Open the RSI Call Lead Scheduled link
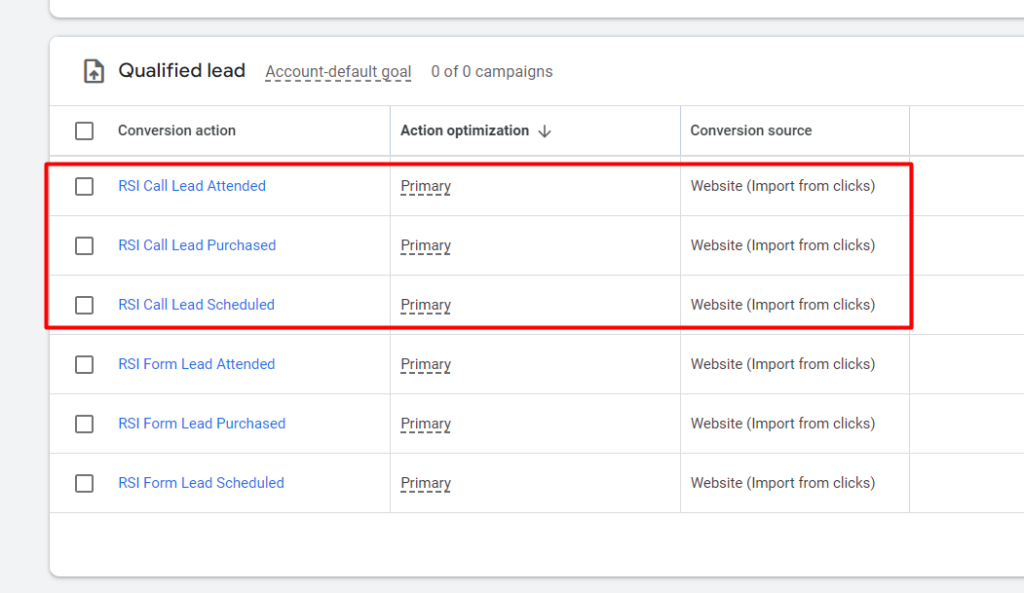The height and width of the screenshot is (593, 1024). click(197, 304)
